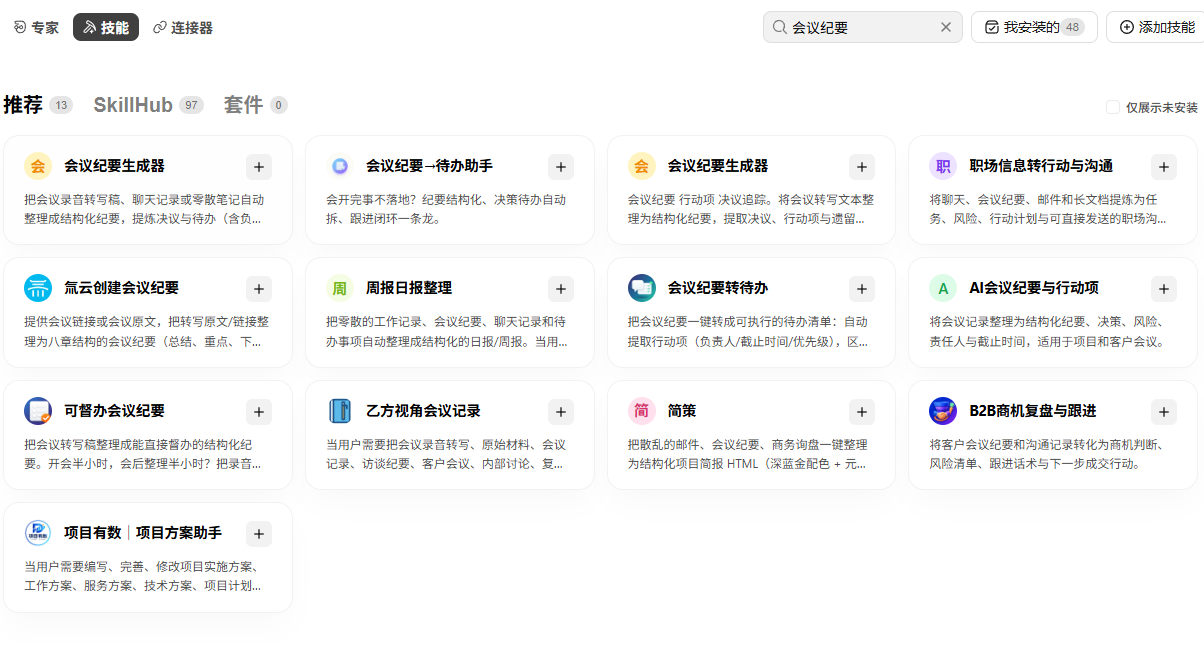
Task: Click description starting 提供会议链接或会议原文
Action: pyautogui.click(x=146, y=332)
